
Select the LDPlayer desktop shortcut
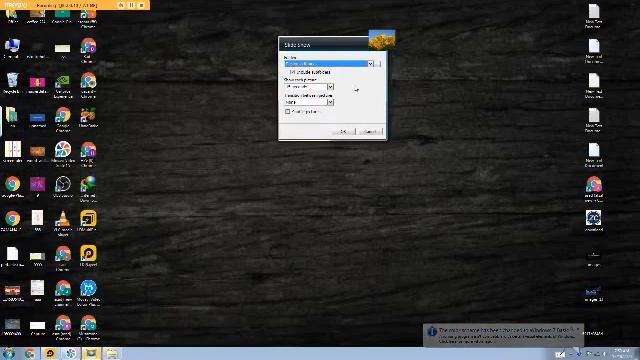coord(88,256)
